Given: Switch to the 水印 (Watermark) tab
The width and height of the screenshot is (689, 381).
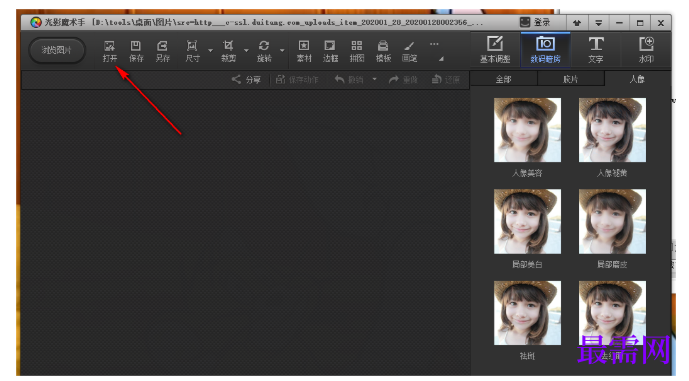Looking at the screenshot, I should [x=646, y=49].
